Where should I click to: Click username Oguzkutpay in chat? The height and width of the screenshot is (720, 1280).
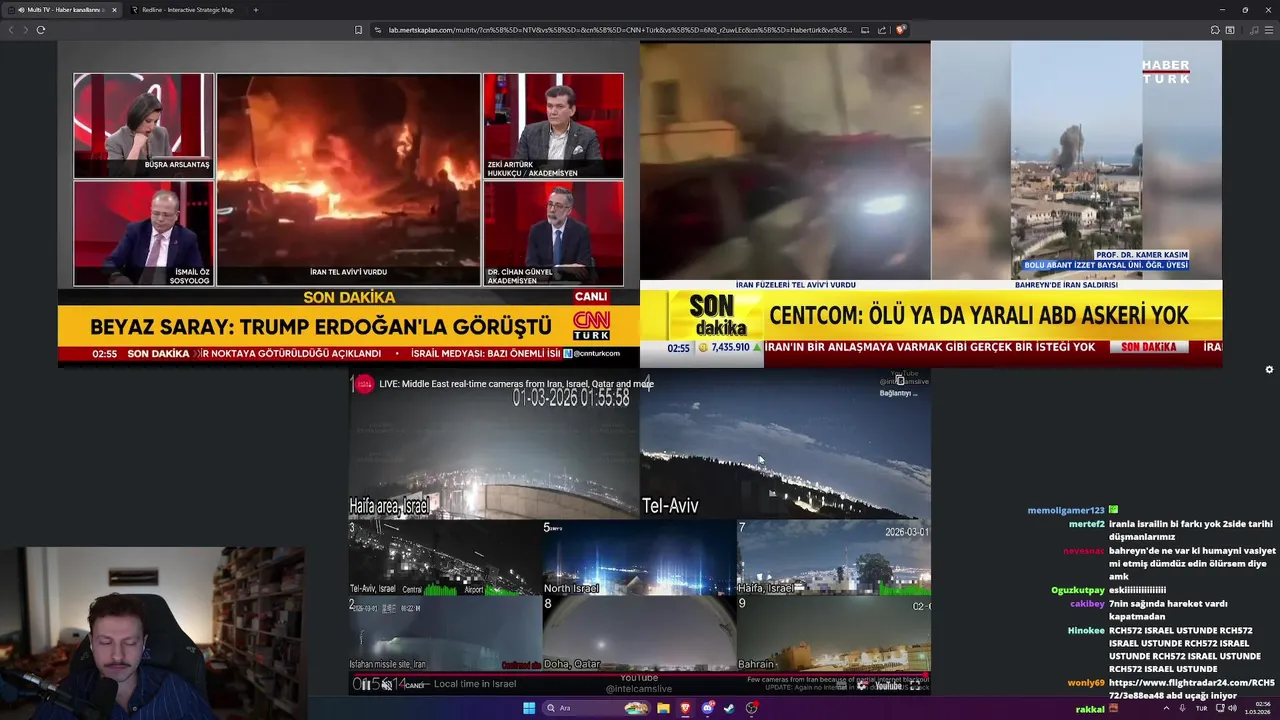click(1078, 590)
